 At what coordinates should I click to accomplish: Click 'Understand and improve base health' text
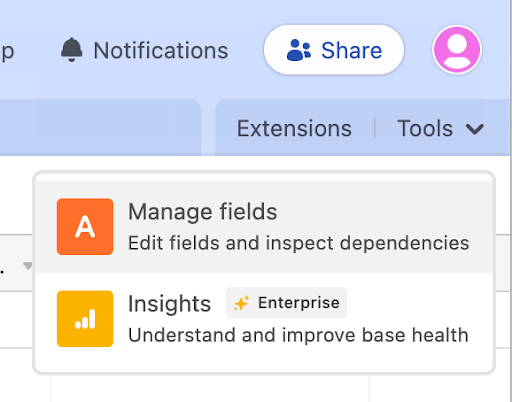click(298, 335)
